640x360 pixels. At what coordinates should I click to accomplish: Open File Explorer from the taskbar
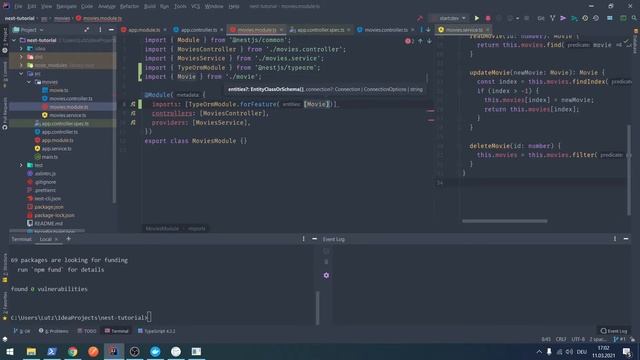31,351
